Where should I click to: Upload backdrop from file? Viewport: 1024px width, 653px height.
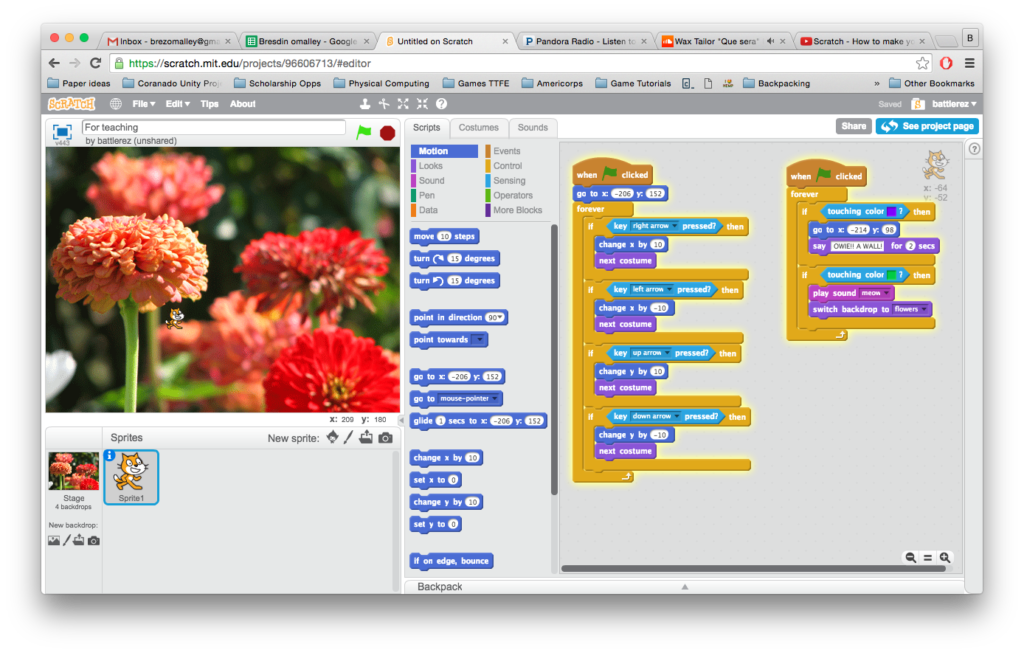[78, 540]
